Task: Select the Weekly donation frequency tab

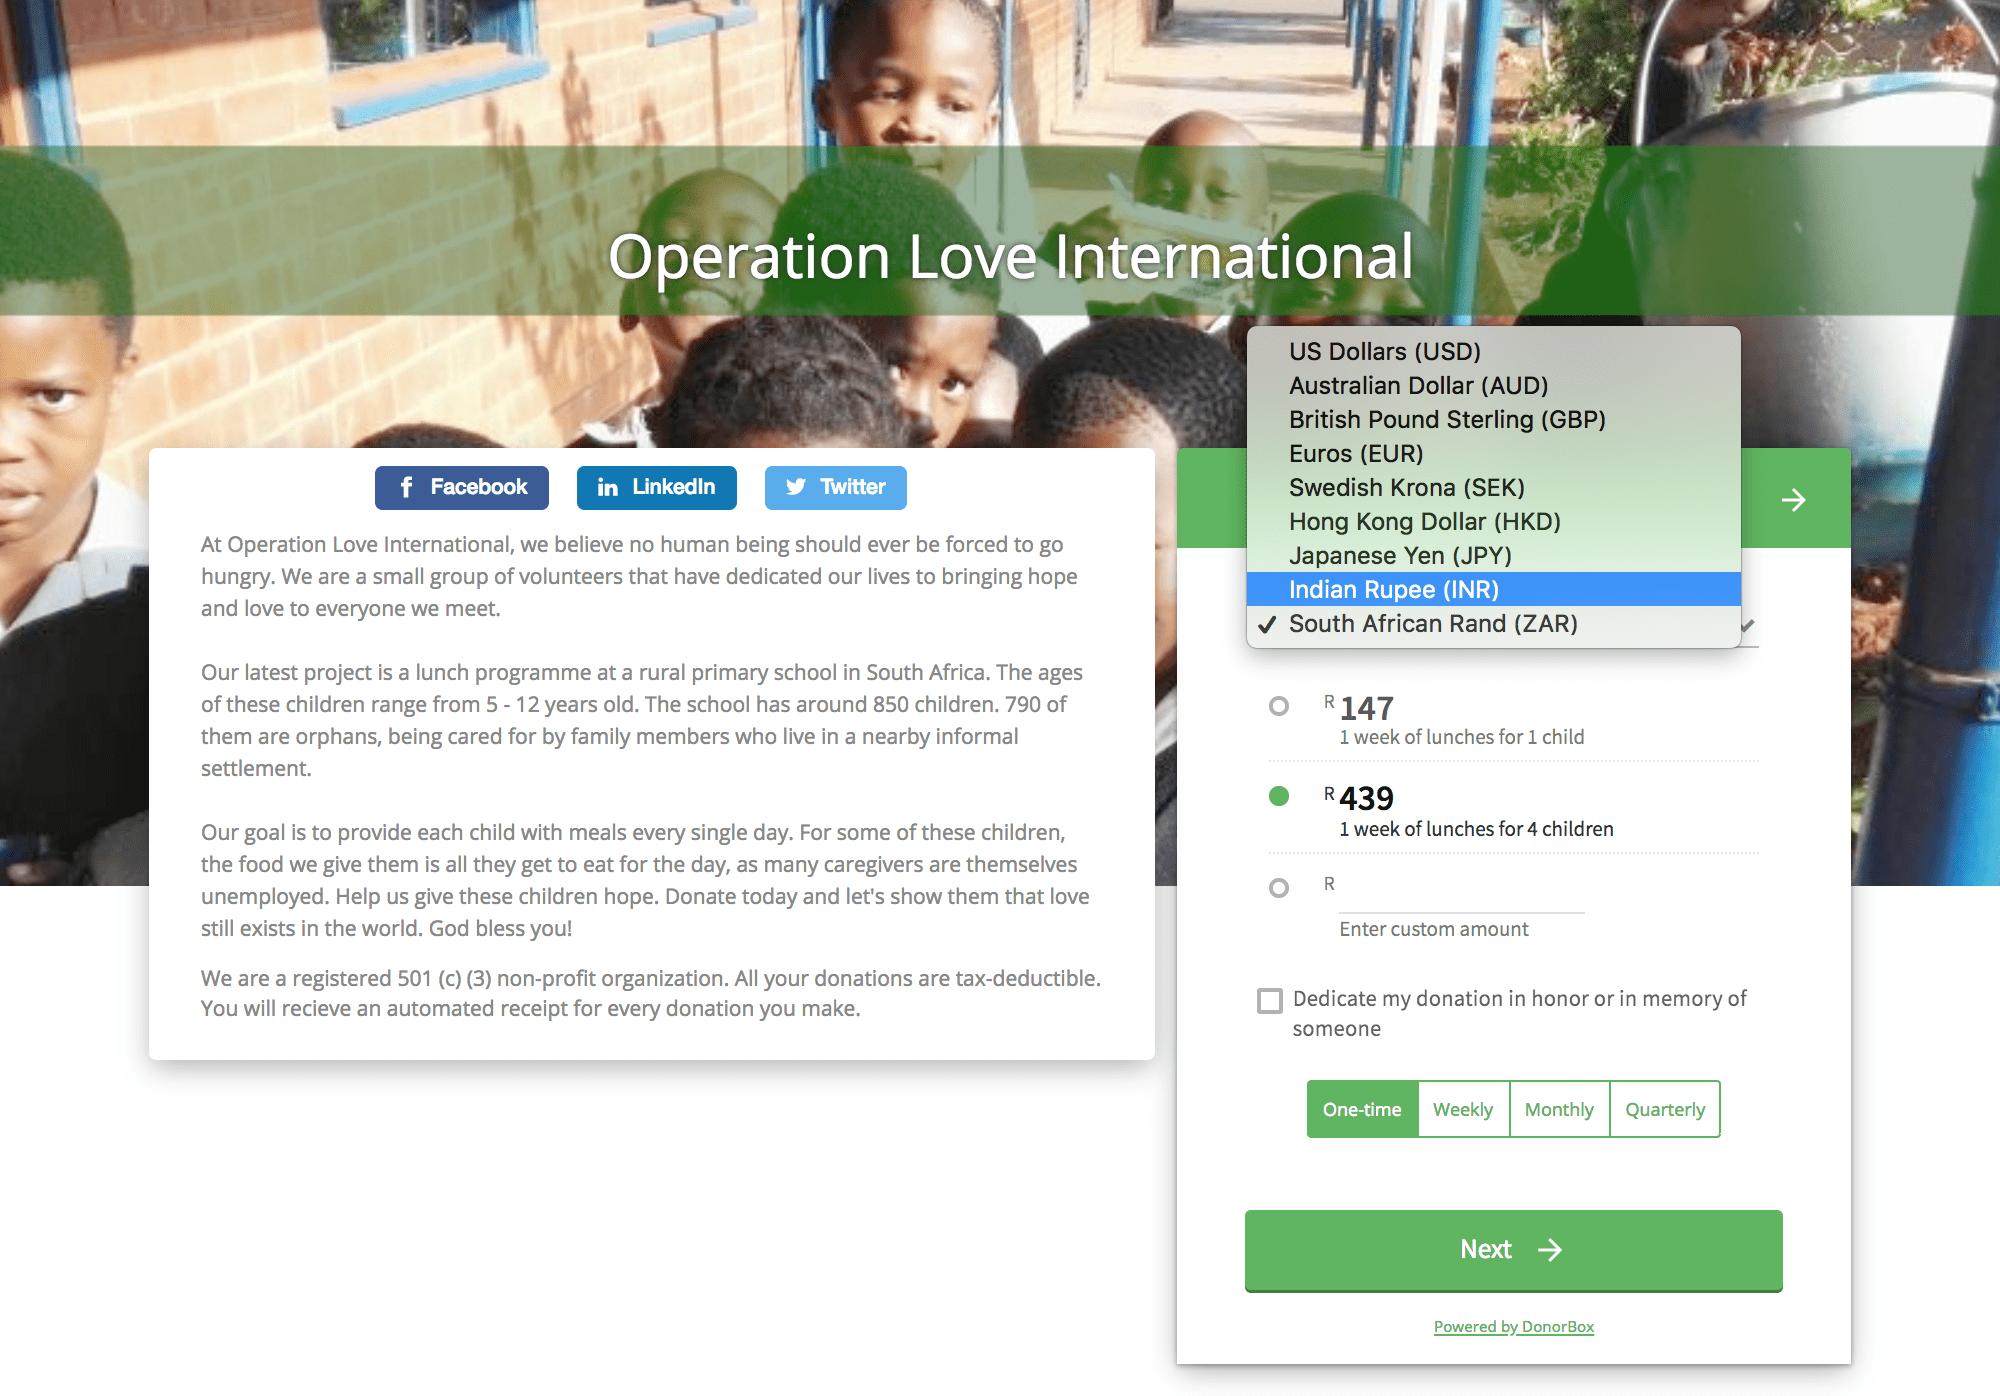Action: (1462, 1109)
